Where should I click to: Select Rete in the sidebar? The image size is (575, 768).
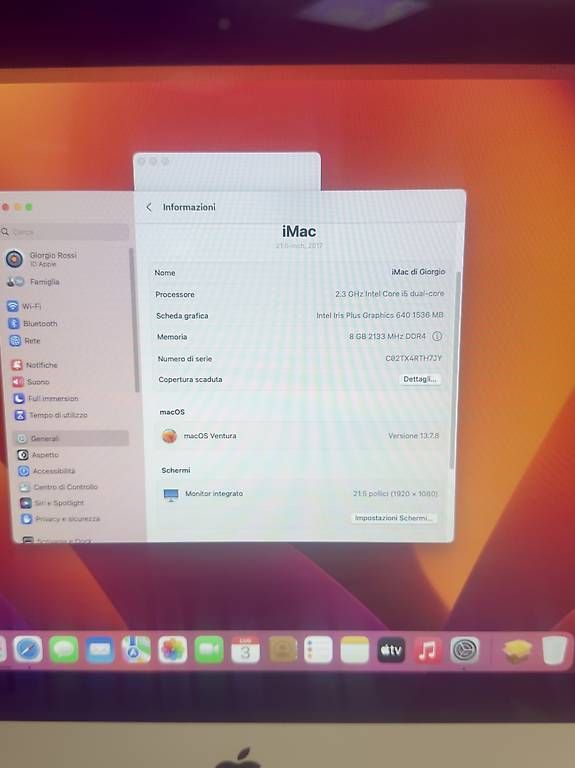point(25,341)
